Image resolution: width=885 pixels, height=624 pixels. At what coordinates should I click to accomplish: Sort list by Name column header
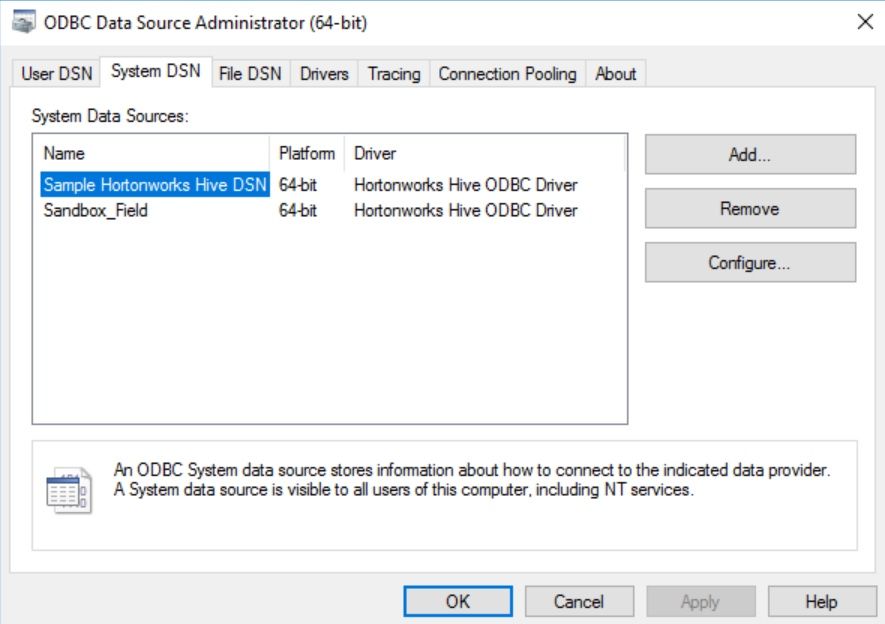[155, 154]
